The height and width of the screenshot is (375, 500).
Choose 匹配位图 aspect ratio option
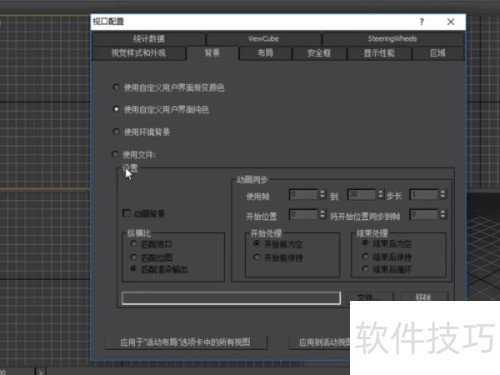134,257
